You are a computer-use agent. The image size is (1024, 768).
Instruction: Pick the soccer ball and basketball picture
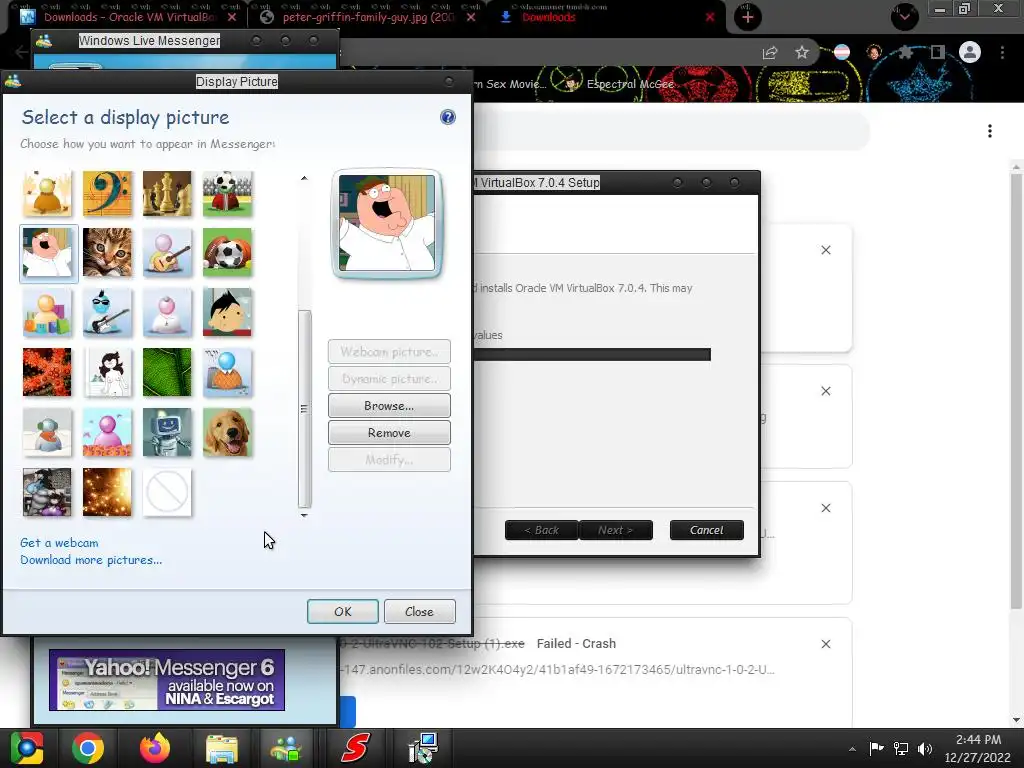[227, 253]
